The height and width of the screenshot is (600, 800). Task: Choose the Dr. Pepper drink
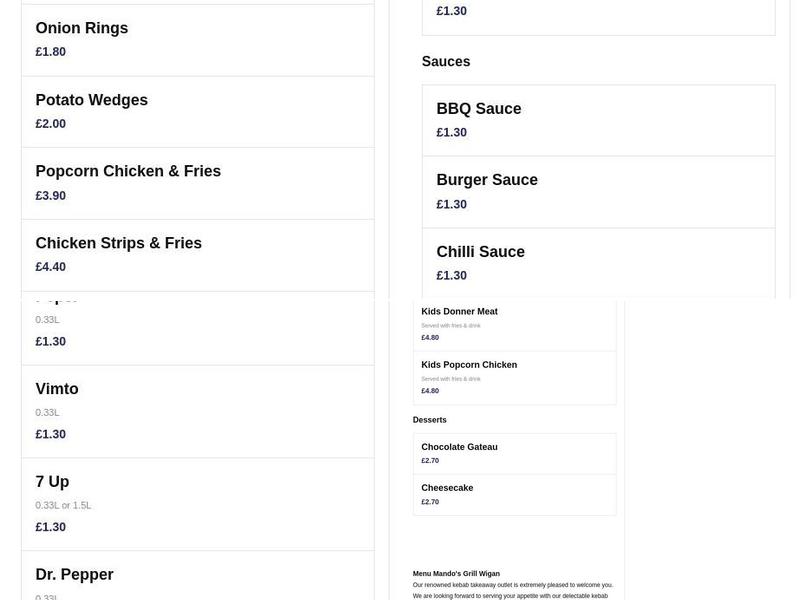(x=197, y=580)
